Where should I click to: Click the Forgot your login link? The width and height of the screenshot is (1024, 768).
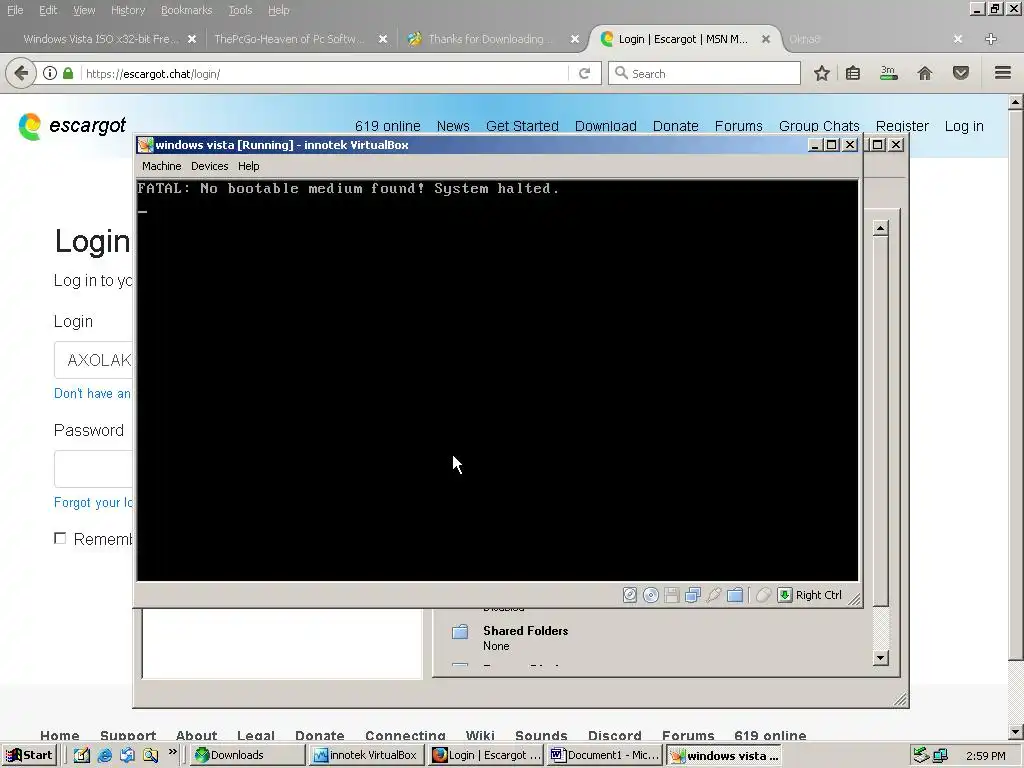pyautogui.click(x=93, y=502)
